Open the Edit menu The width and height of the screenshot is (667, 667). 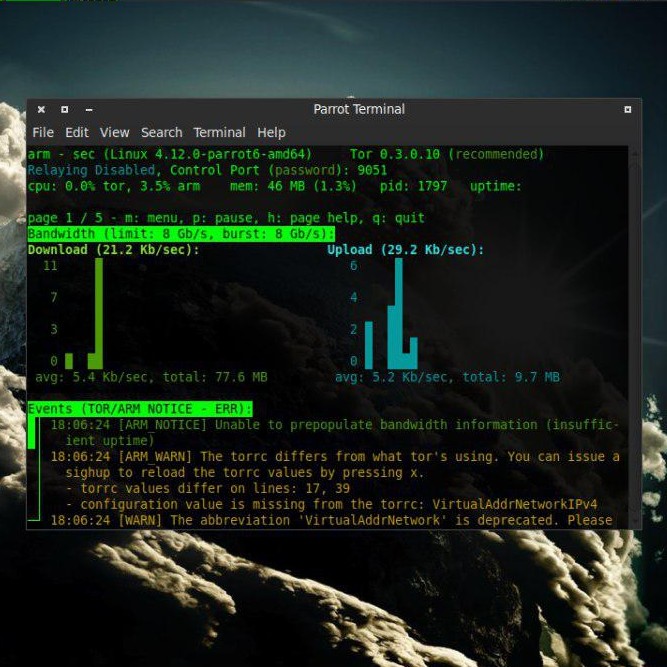point(77,132)
